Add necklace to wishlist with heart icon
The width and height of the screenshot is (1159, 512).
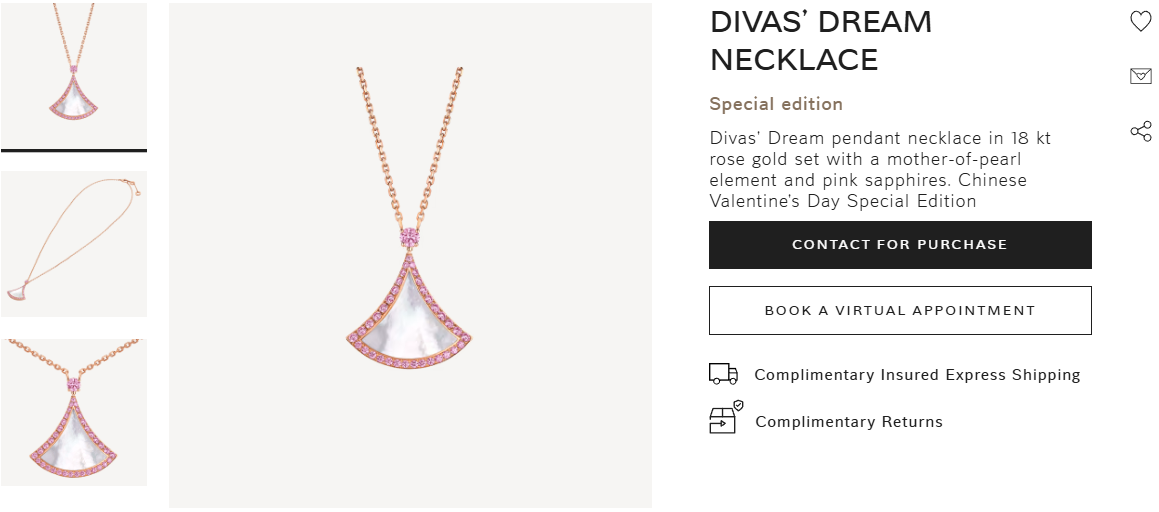[1140, 22]
